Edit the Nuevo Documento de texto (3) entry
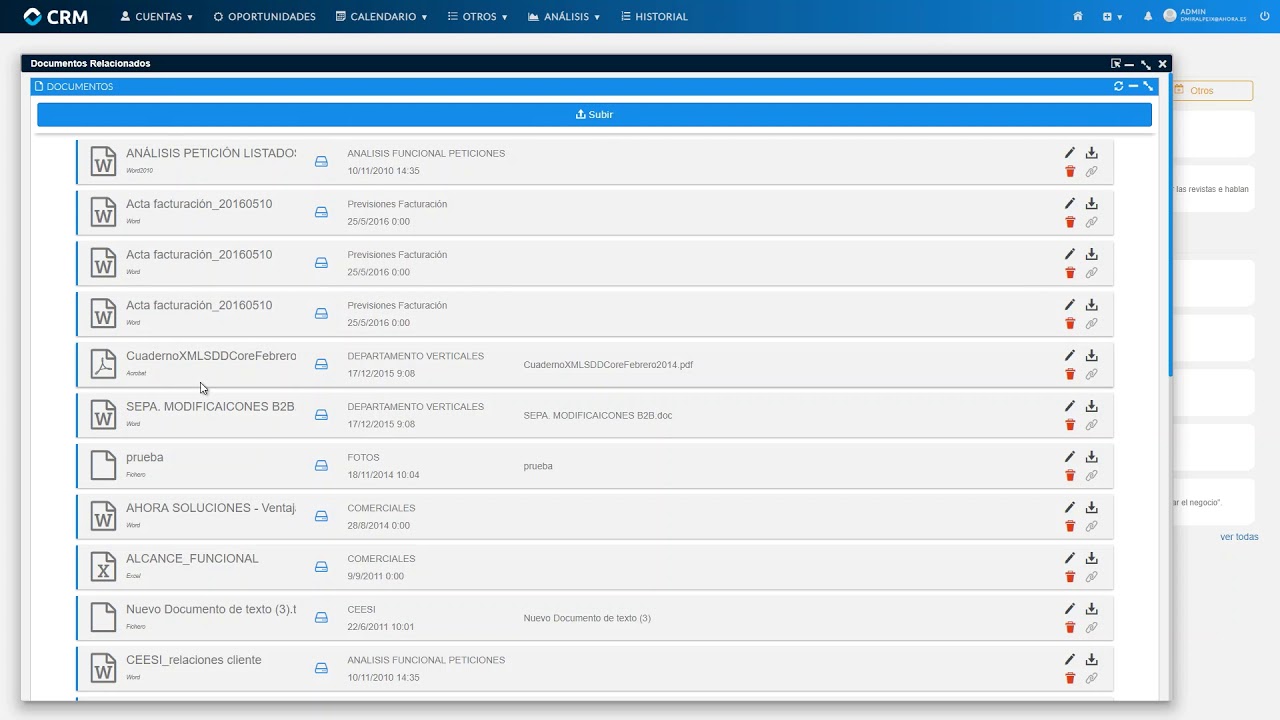The height and width of the screenshot is (720, 1280). coord(1070,609)
